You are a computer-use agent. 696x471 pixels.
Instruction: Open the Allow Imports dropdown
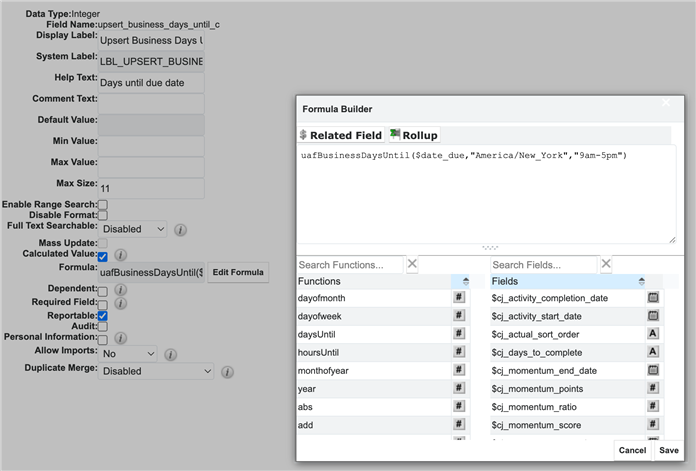128,353
